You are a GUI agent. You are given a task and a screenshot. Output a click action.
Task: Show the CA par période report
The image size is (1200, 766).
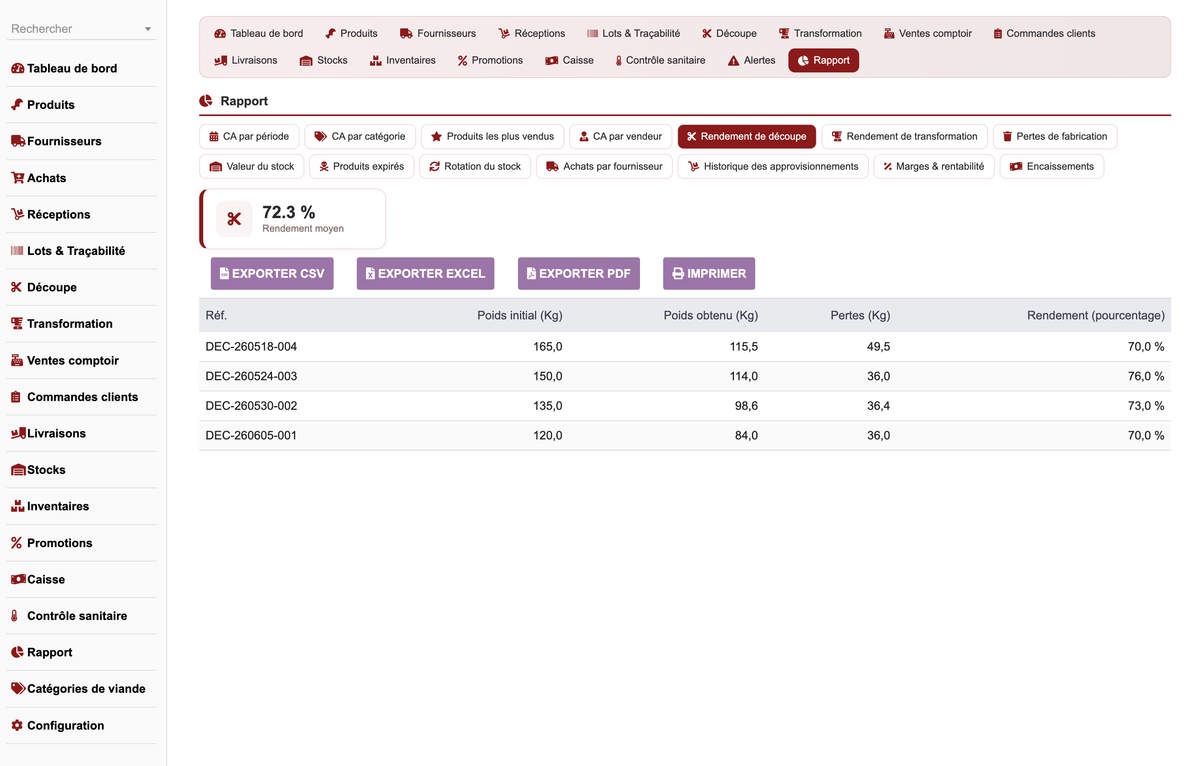(249, 136)
